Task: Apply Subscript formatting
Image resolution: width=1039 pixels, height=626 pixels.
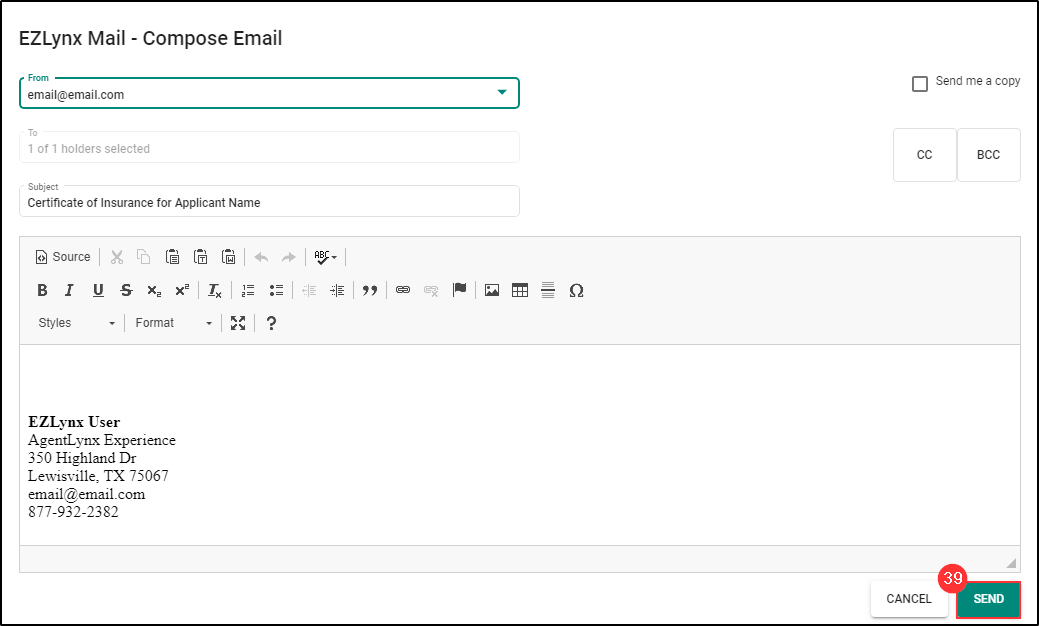Action: [154, 290]
